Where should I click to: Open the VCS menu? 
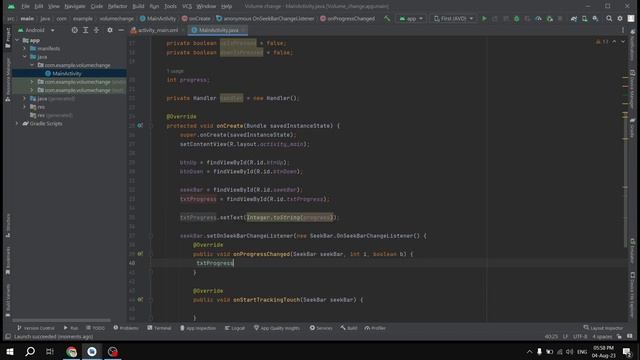(187, 6)
